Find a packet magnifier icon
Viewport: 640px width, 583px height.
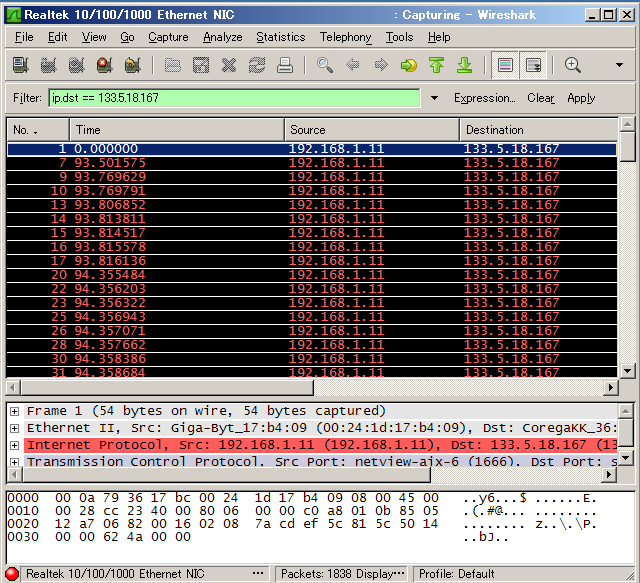coord(325,65)
